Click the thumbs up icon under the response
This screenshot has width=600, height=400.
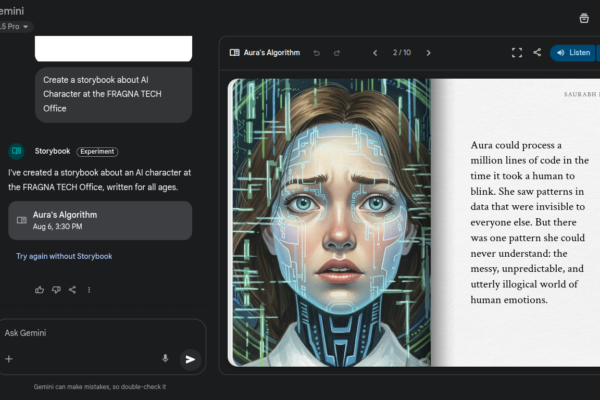tap(39, 290)
